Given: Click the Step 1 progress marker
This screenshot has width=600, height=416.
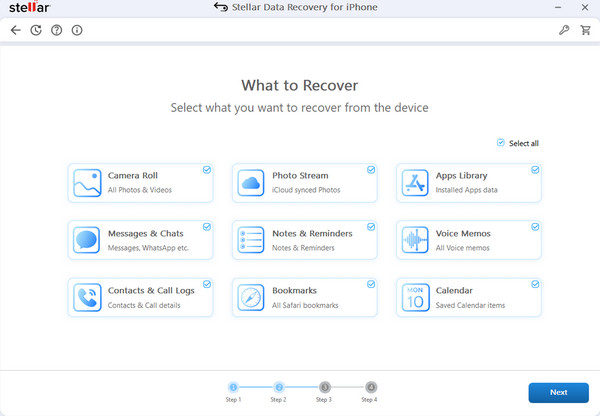Looking at the screenshot, I should click(233, 387).
